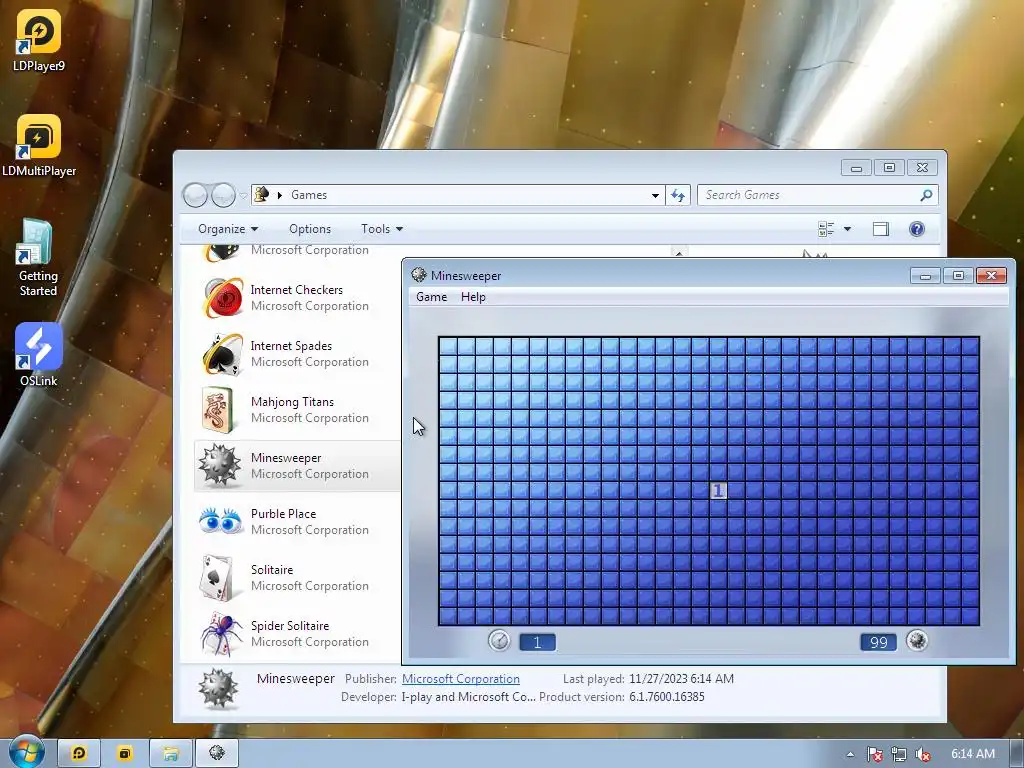
Task: Click the Forward navigation button in Games window
Action: pos(223,195)
